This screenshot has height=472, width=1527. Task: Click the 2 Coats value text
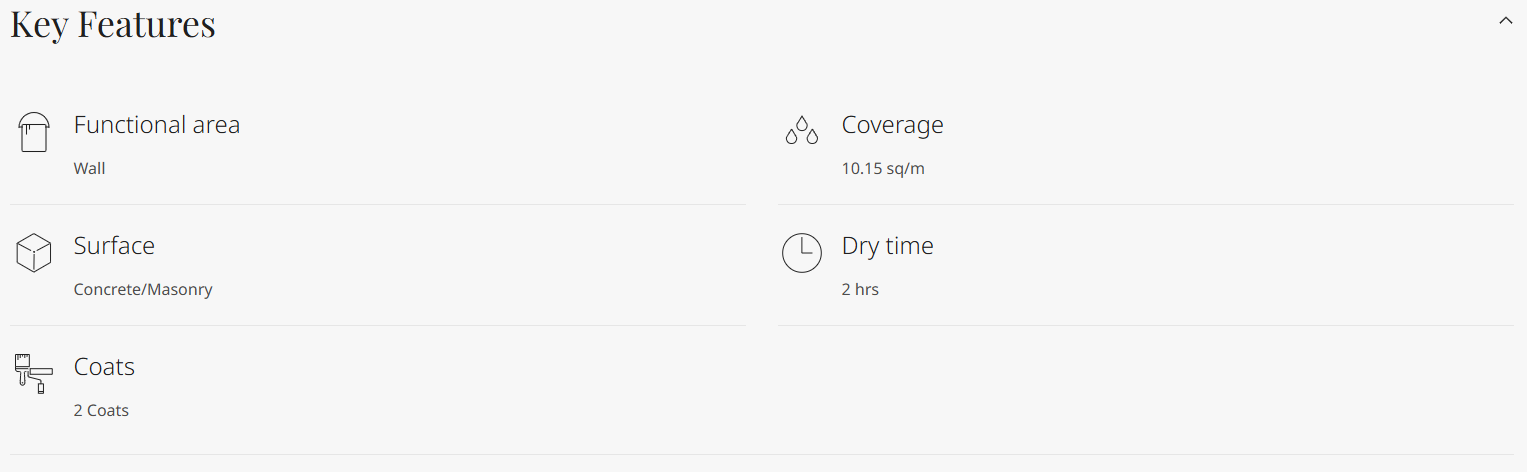pyautogui.click(x=101, y=410)
